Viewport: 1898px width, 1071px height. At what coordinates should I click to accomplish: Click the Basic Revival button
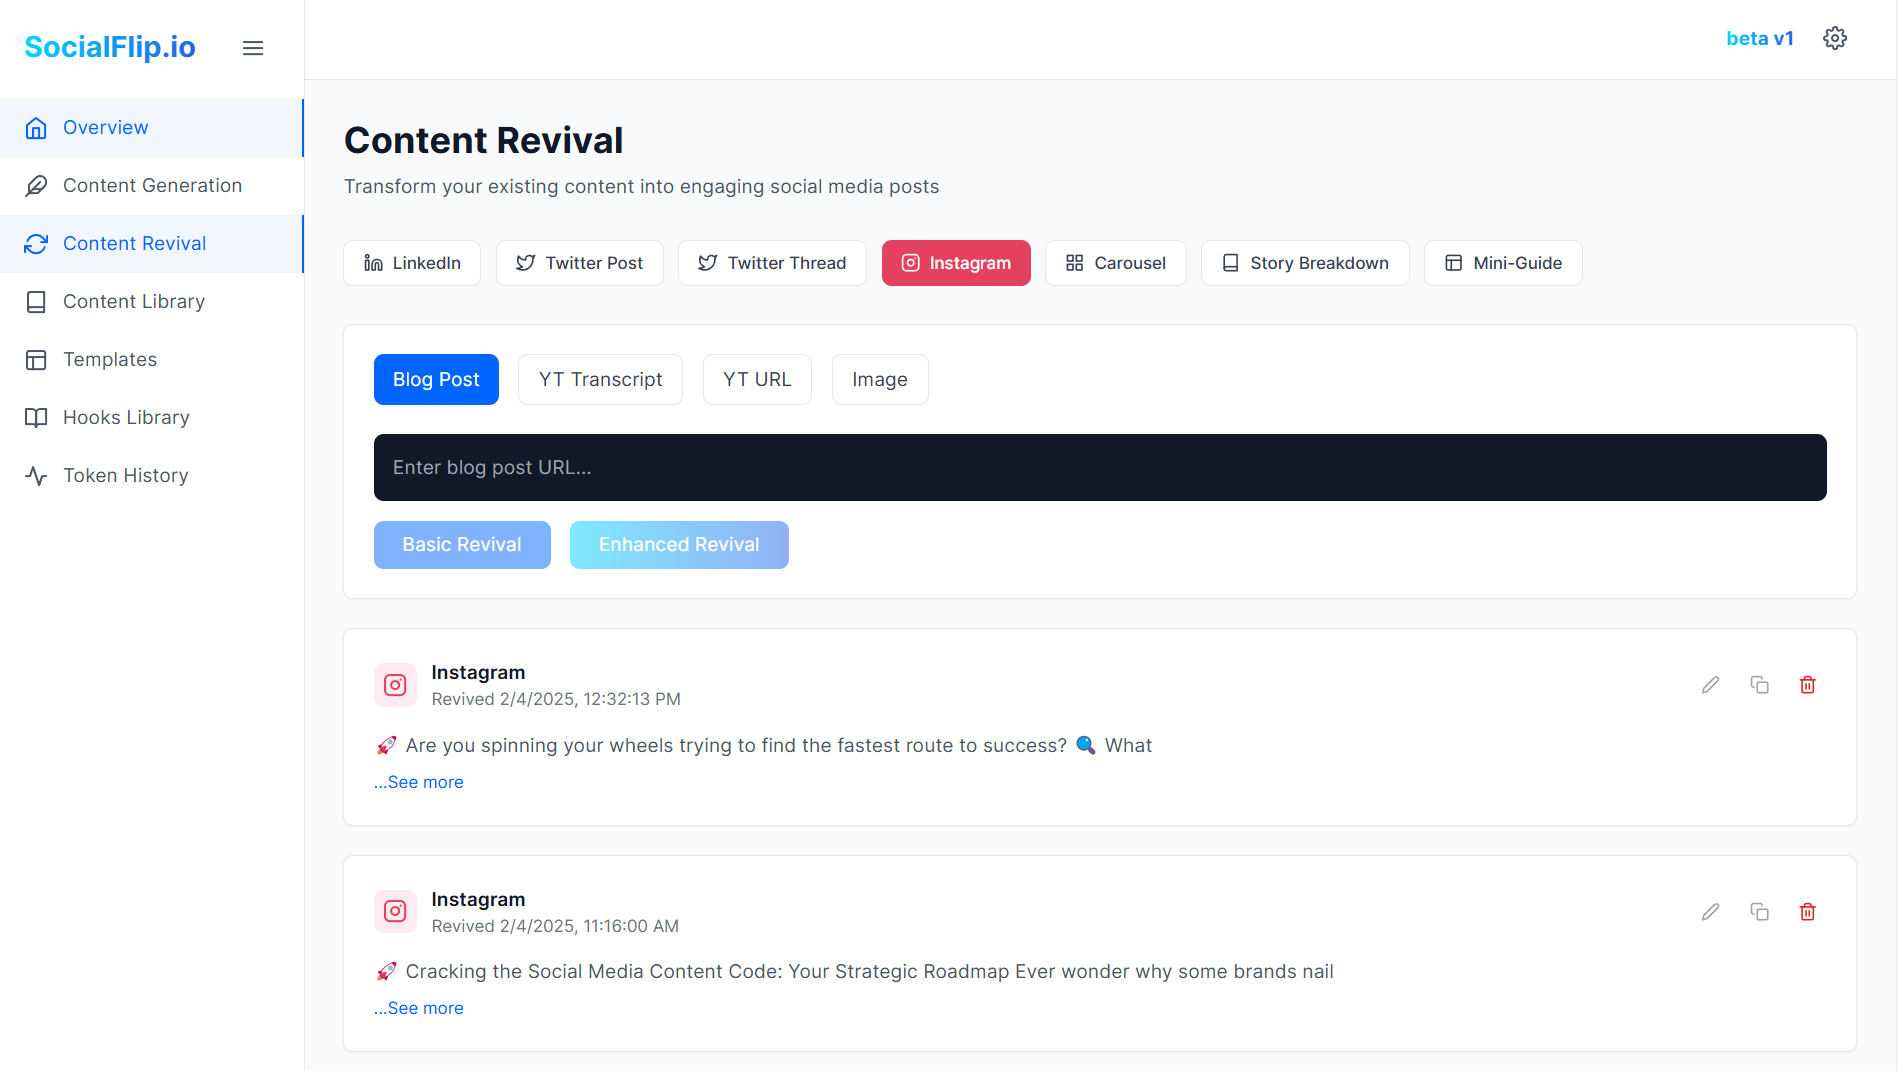(462, 545)
